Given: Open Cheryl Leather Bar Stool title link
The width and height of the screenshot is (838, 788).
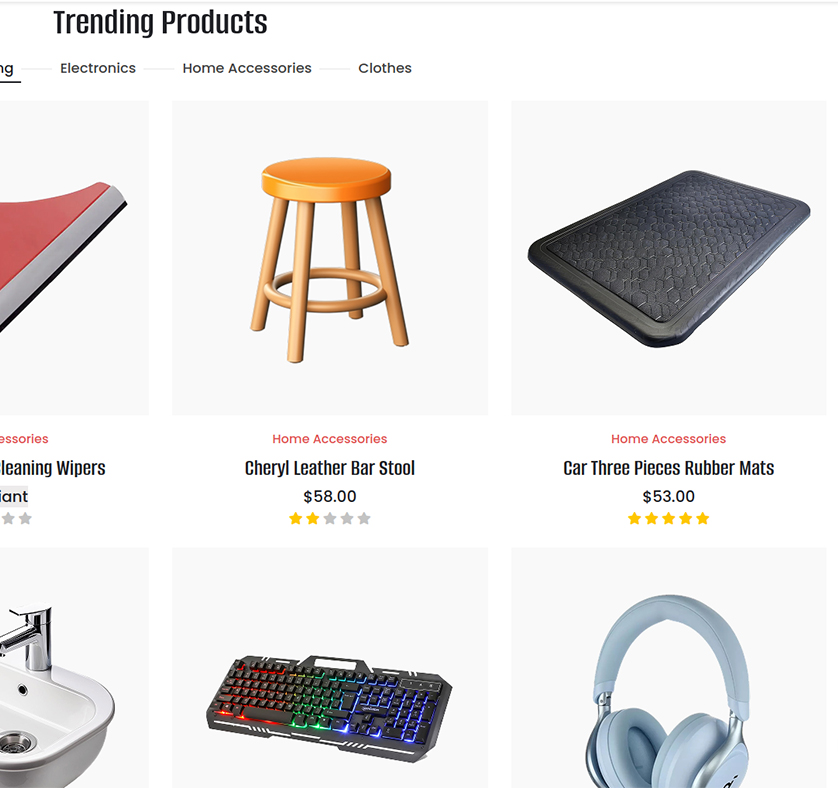Looking at the screenshot, I should click(330, 468).
